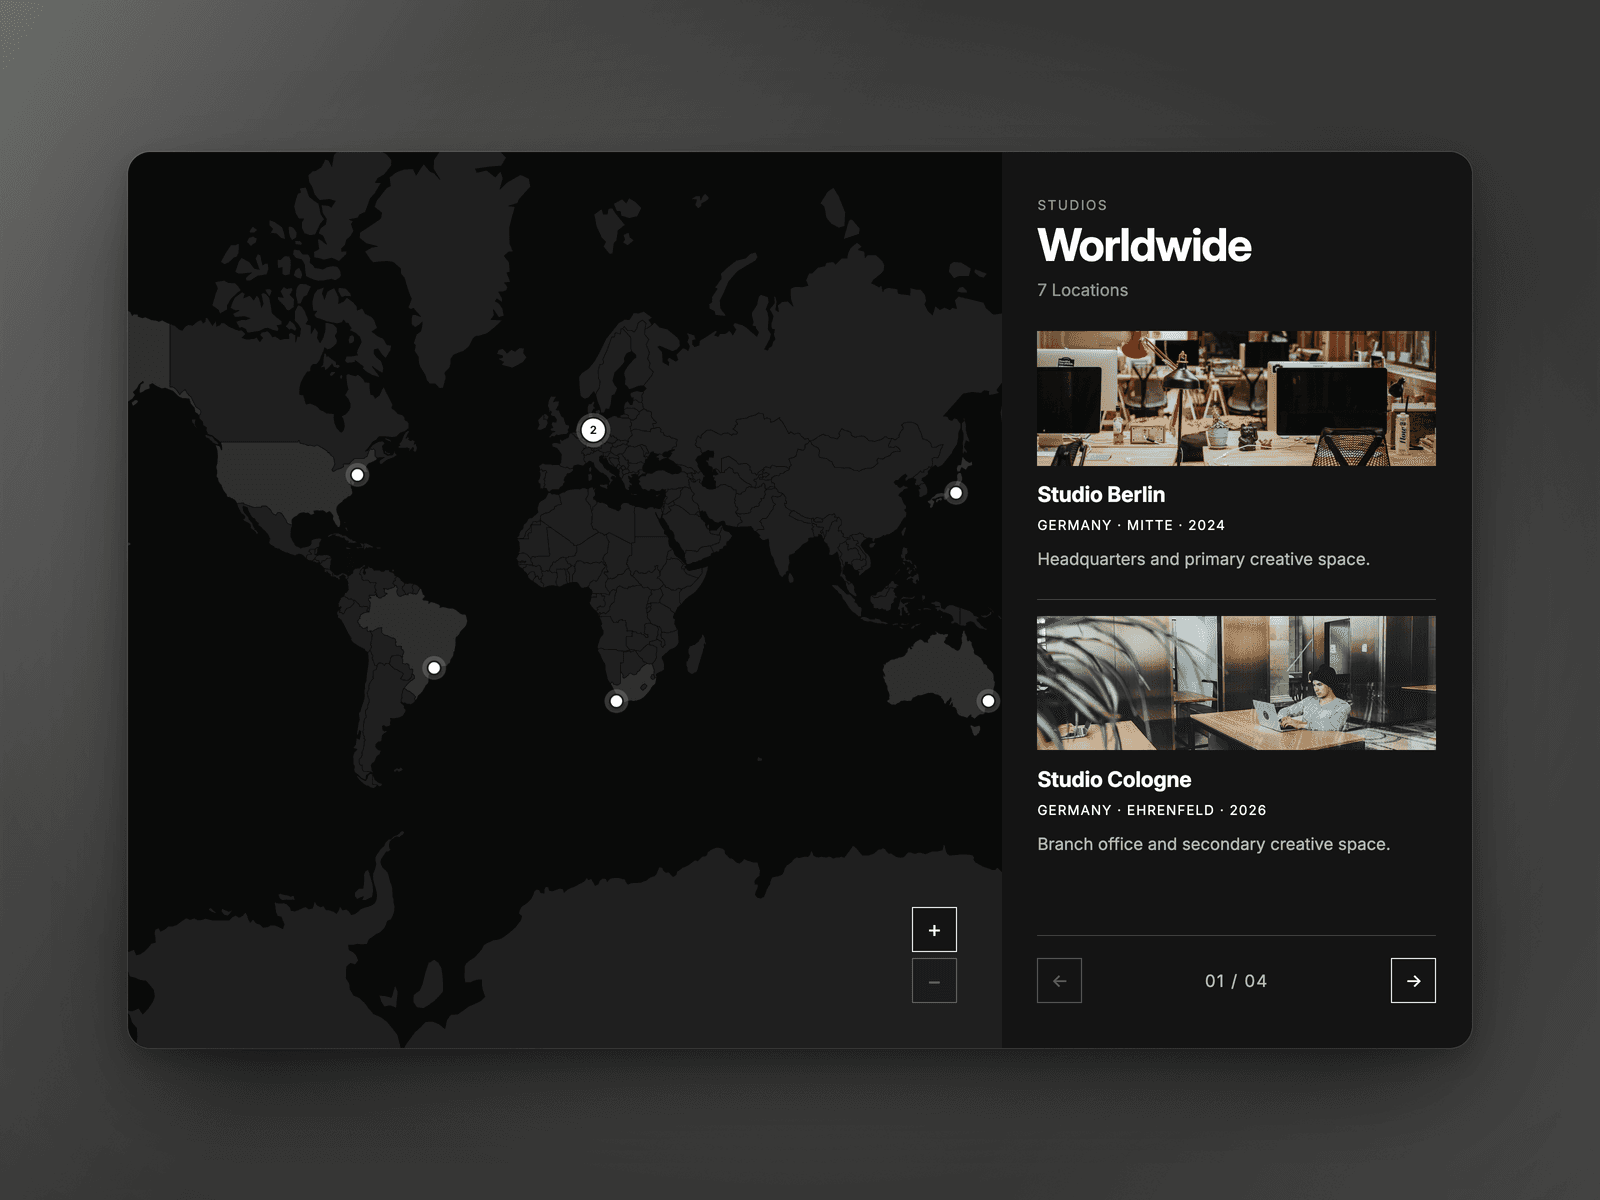
Task: Open the Studio Berlin photo
Action: coord(1236,398)
